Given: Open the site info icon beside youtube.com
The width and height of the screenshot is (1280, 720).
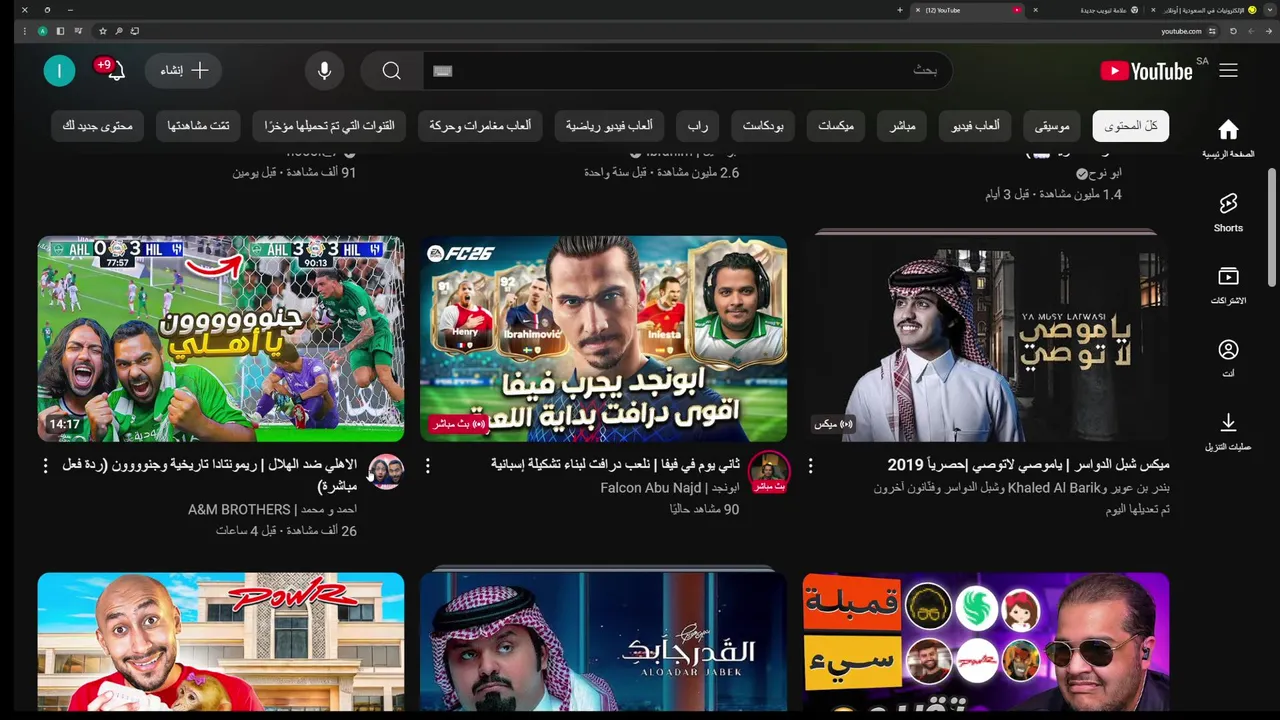Looking at the screenshot, I should (1212, 31).
